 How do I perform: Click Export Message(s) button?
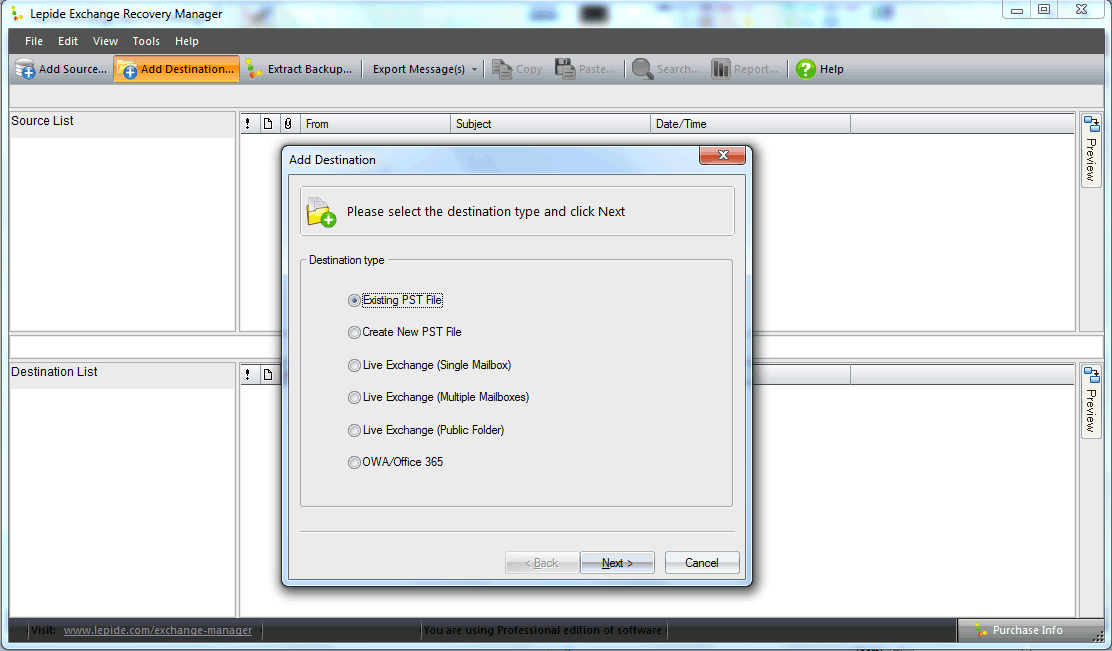pyautogui.click(x=418, y=69)
